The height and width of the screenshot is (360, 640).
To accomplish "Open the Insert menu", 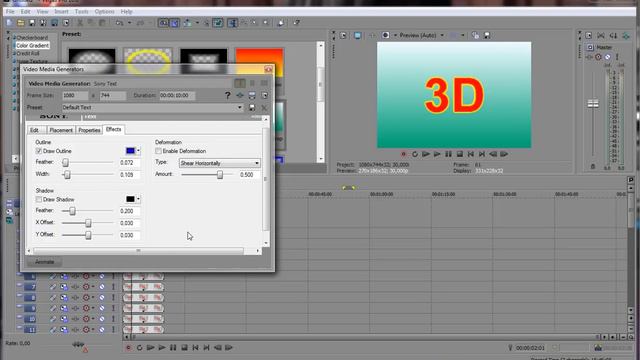I will point(61,12).
